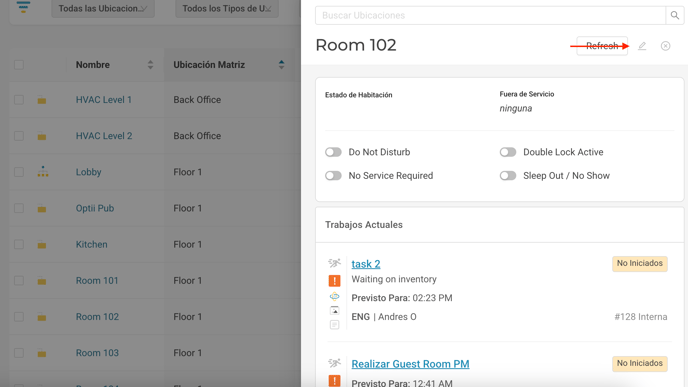Open the Optii Pub location link
Screen dimensions: 688x387
coord(95,208)
